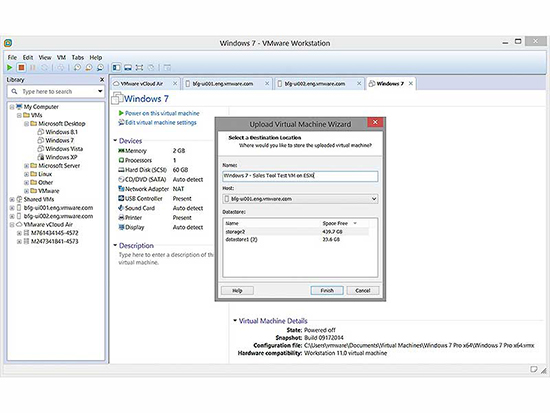The height and width of the screenshot is (413, 550).
Task: Close the Library panel
Action: tap(102, 80)
